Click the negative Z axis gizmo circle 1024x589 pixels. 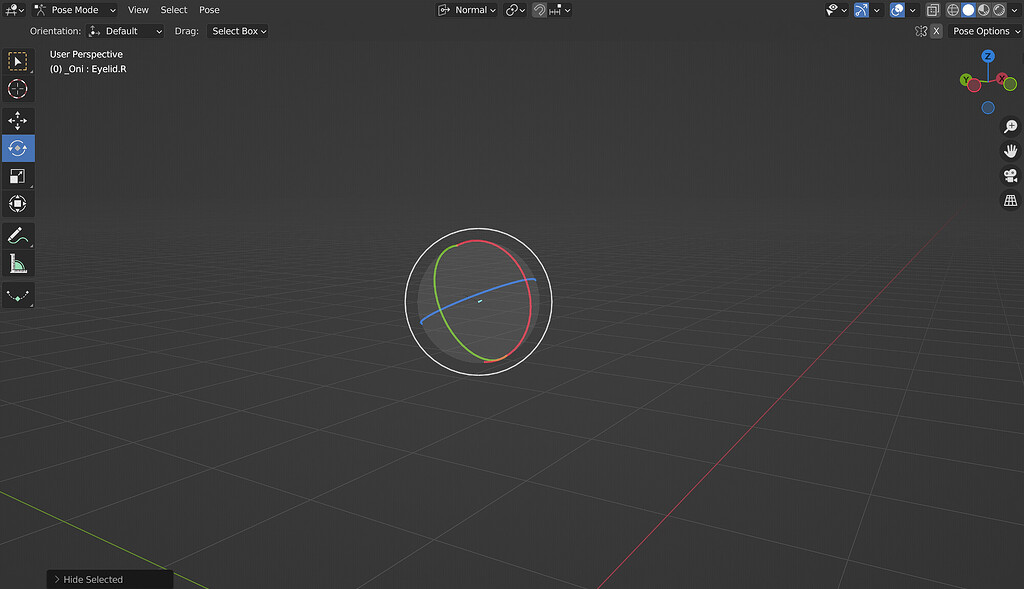click(x=988, y=108)
